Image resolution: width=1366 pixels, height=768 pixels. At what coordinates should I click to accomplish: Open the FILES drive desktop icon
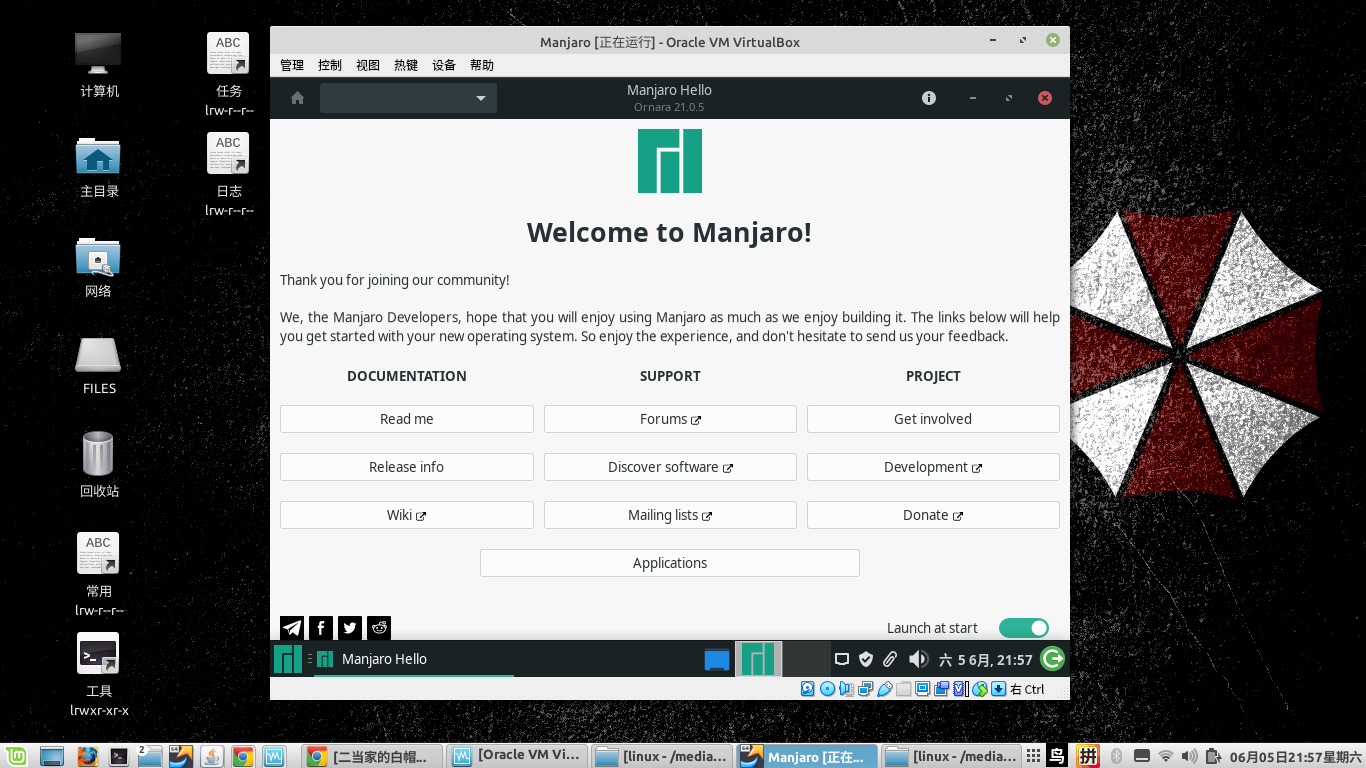tap(99, 365)
